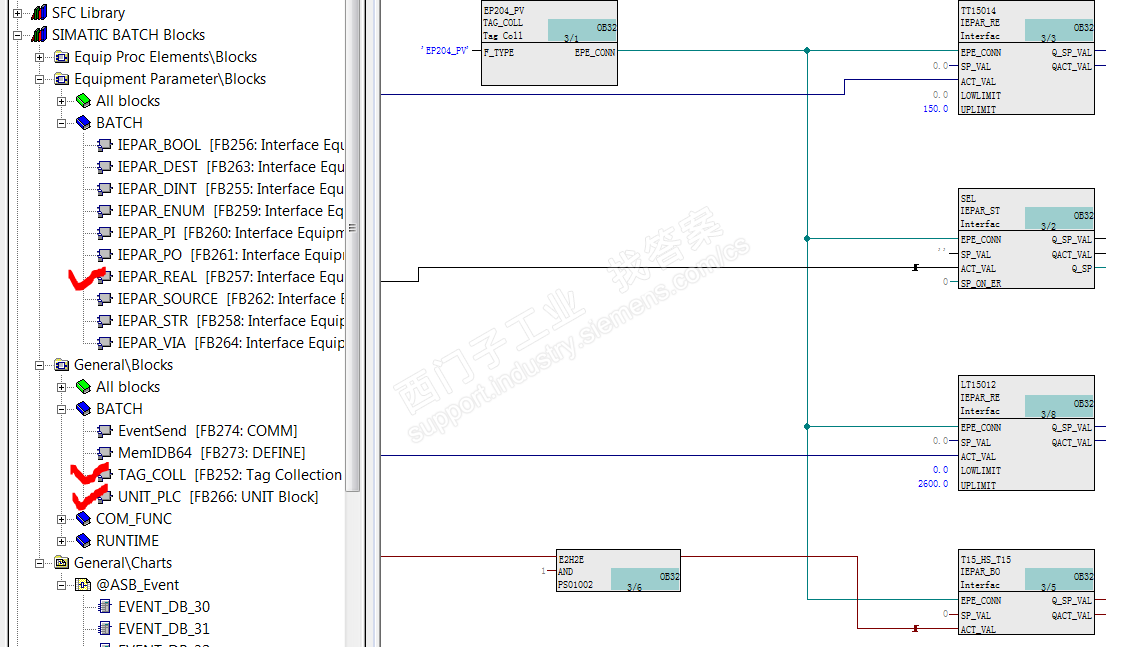Screen dimensions: 1136x647
Task: Select the LT15012 IEPAR_RE block header
Action: pyautogui.click(x=1026, y=397)
